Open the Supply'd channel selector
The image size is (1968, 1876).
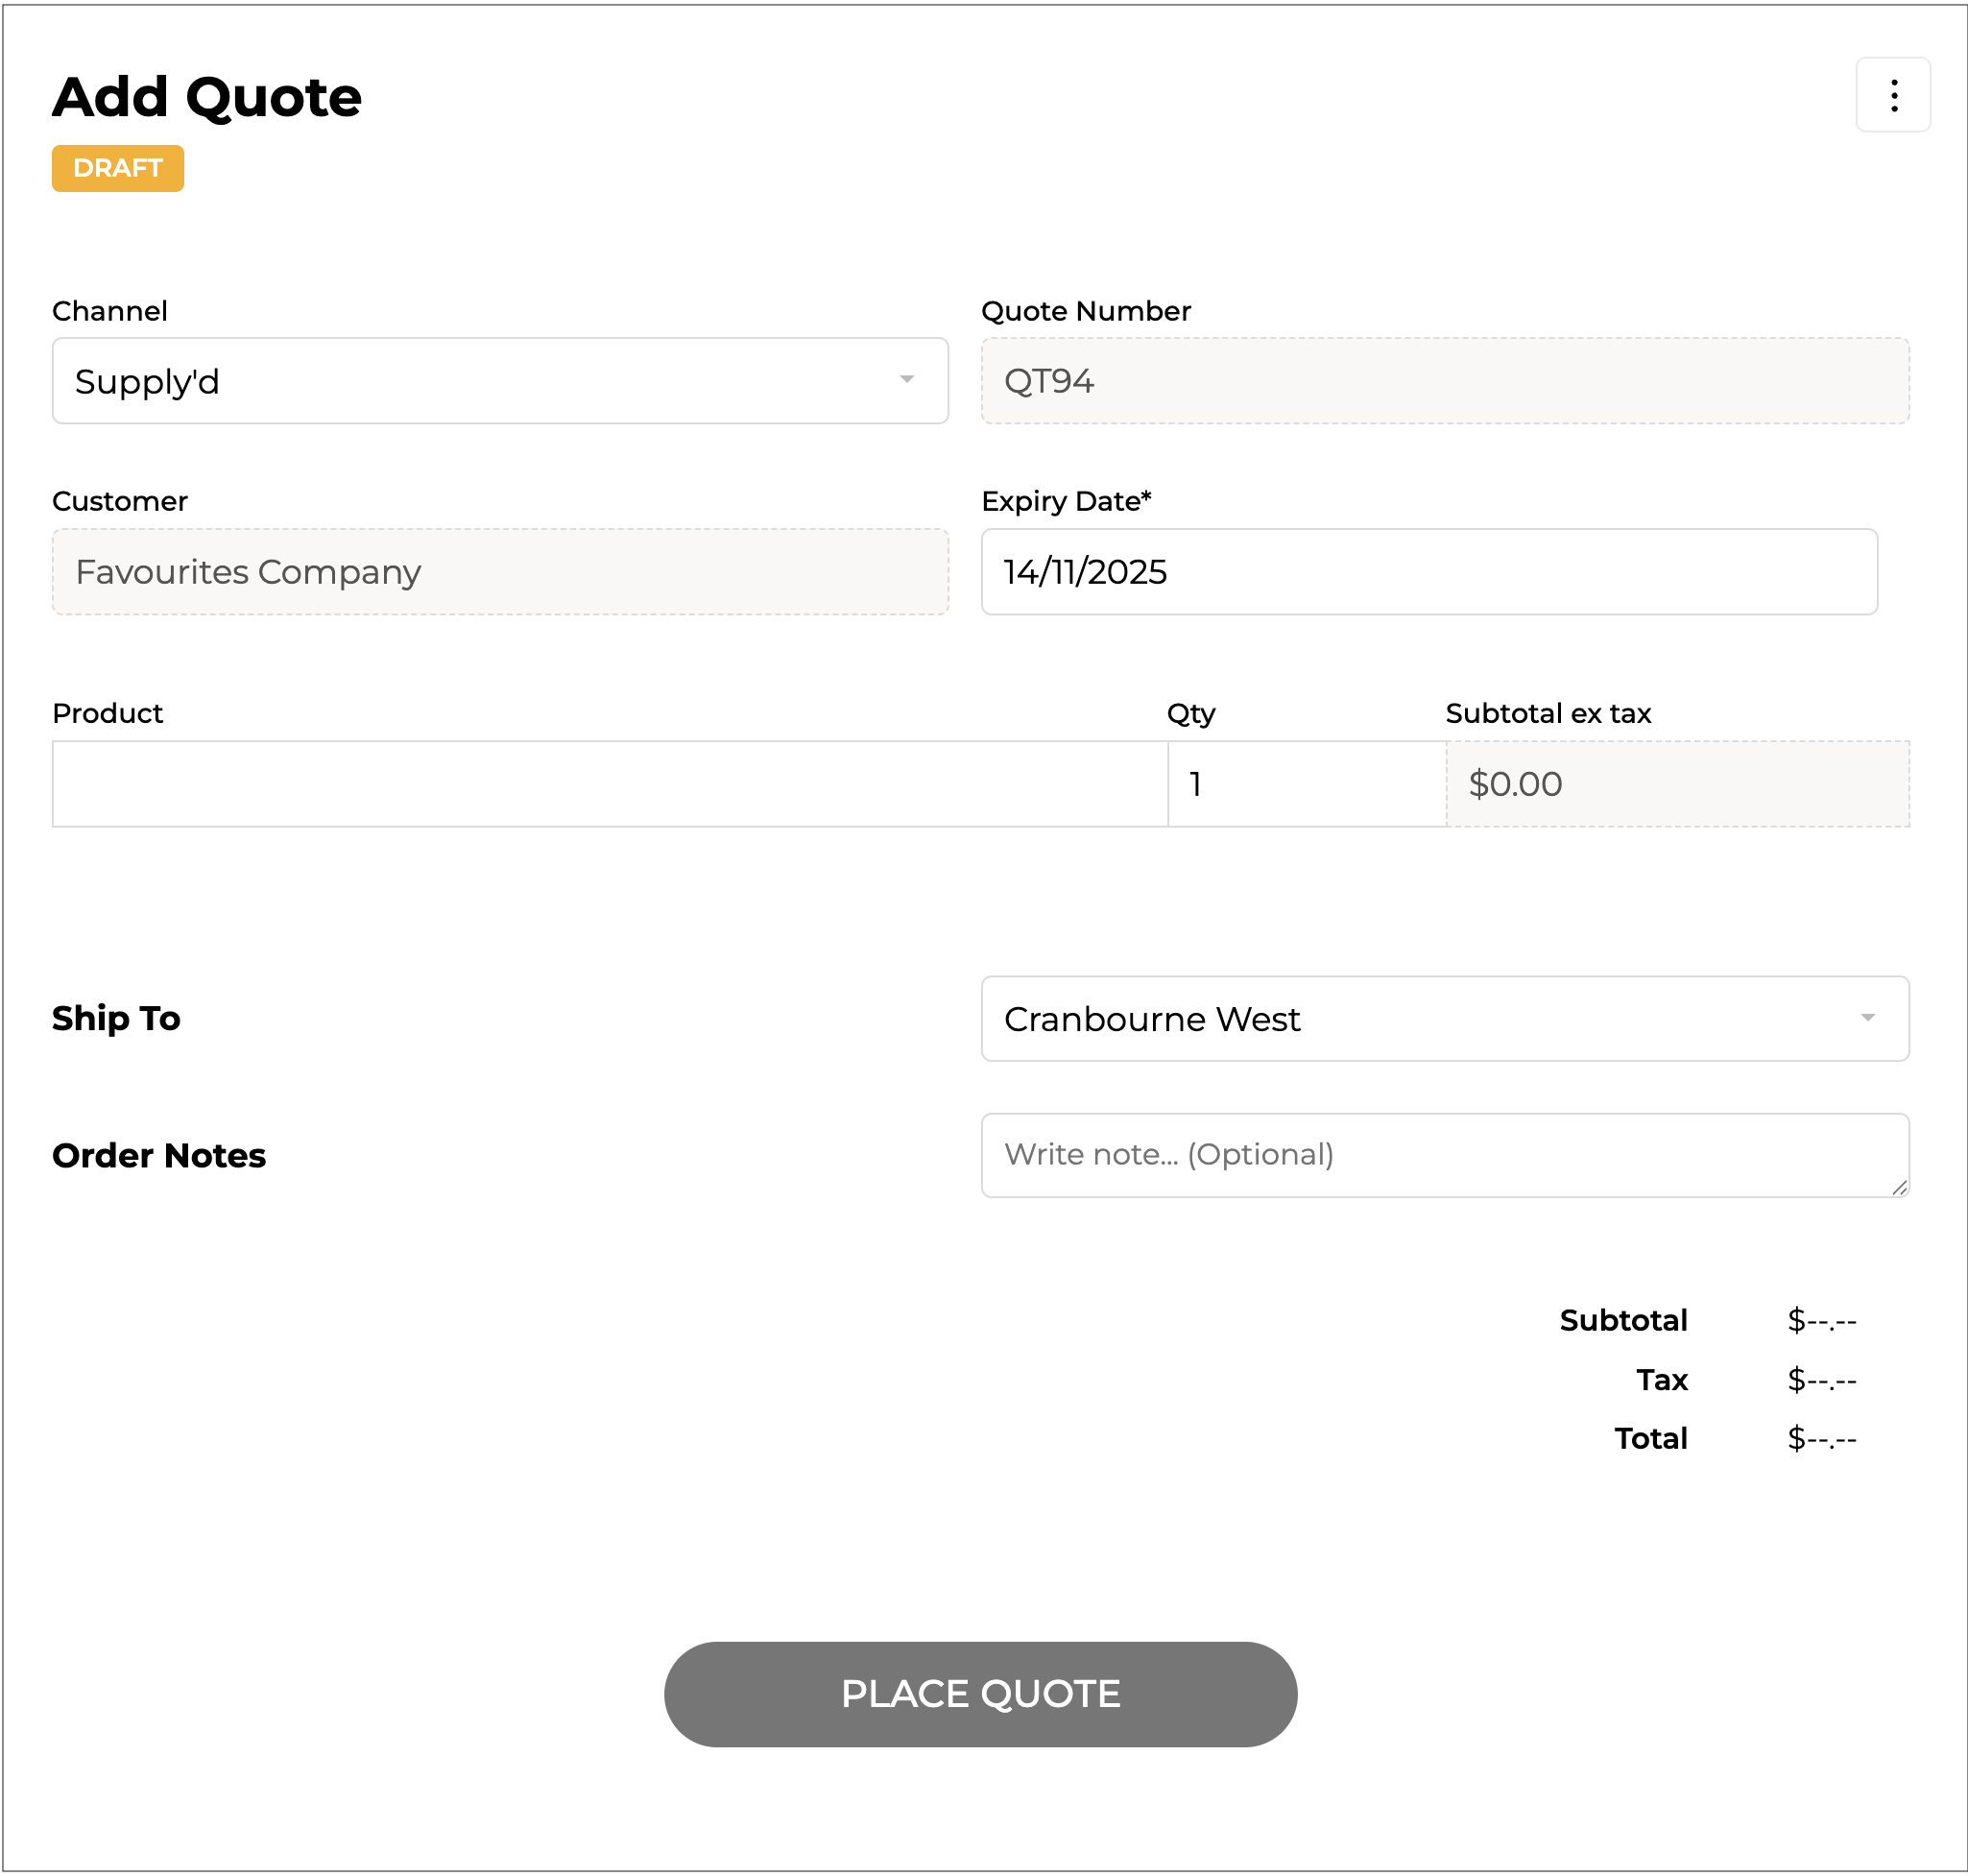[480, 381]
